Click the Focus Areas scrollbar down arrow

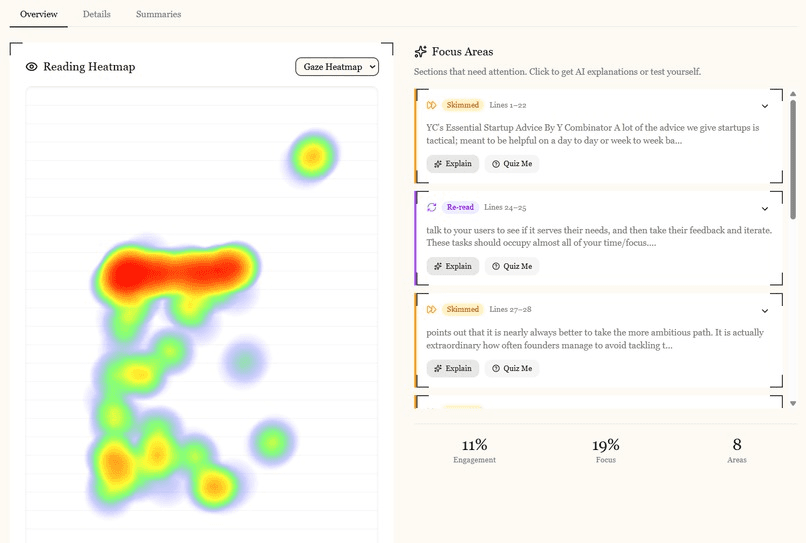(793, 404)
